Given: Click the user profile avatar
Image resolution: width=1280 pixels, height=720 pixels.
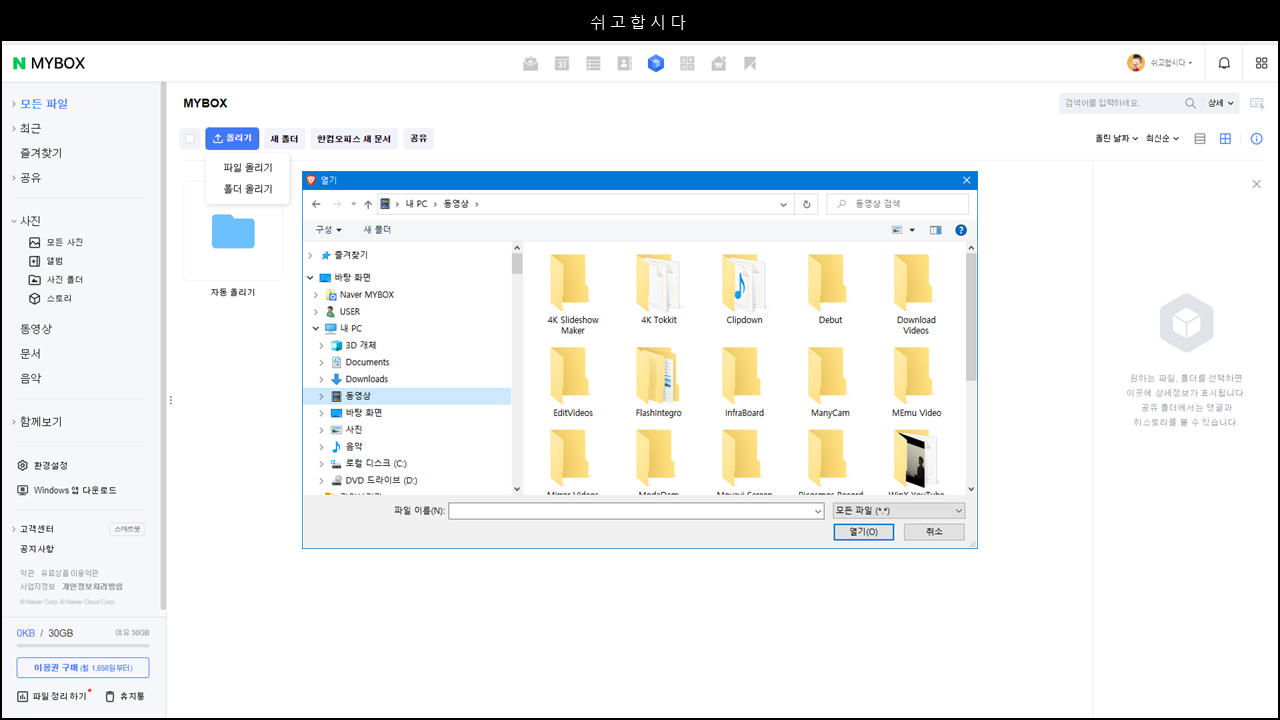Looking at the screenshot, I should pos(1136,63).
